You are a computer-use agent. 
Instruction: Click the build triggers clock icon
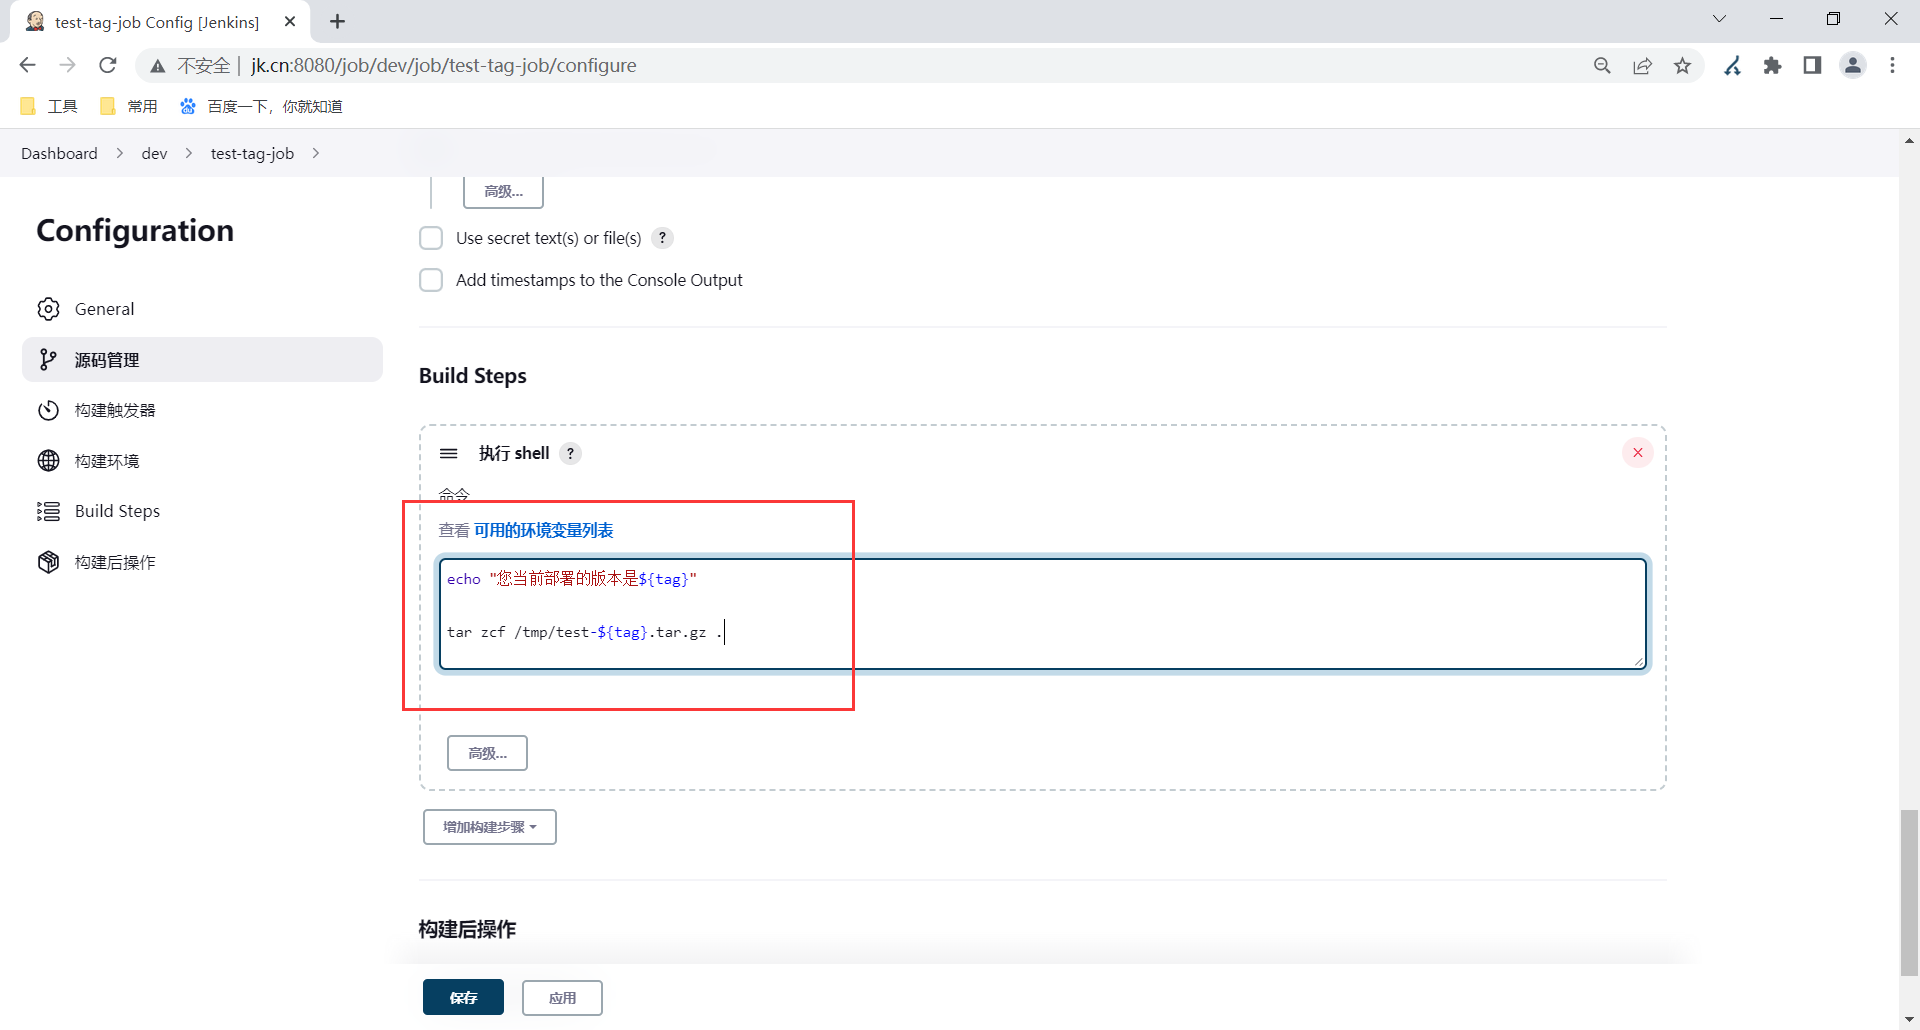click(x=48, y=410)
